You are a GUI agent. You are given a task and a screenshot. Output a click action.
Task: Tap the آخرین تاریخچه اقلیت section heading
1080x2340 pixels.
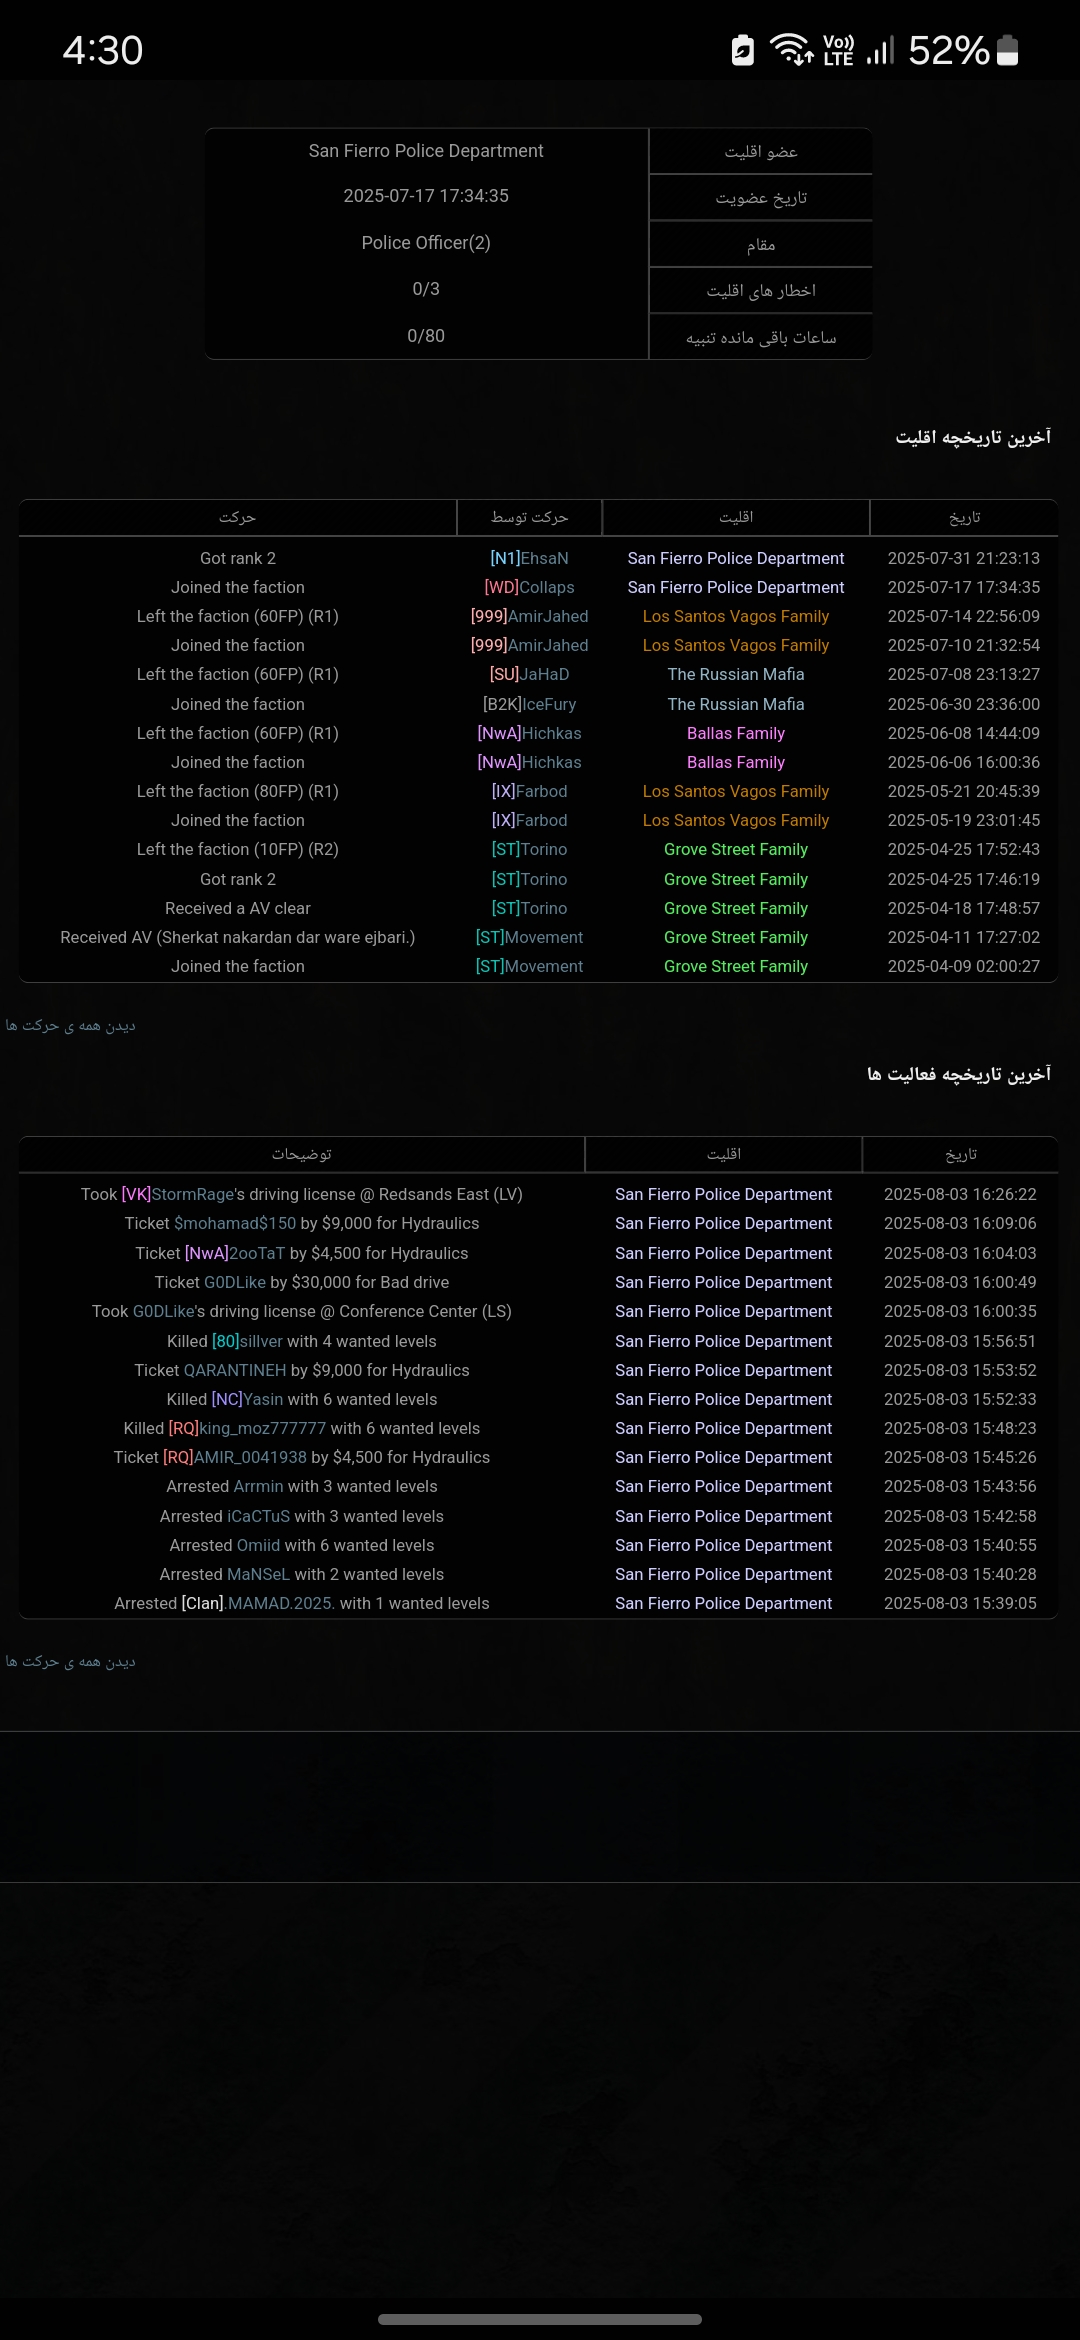[973, 437]
